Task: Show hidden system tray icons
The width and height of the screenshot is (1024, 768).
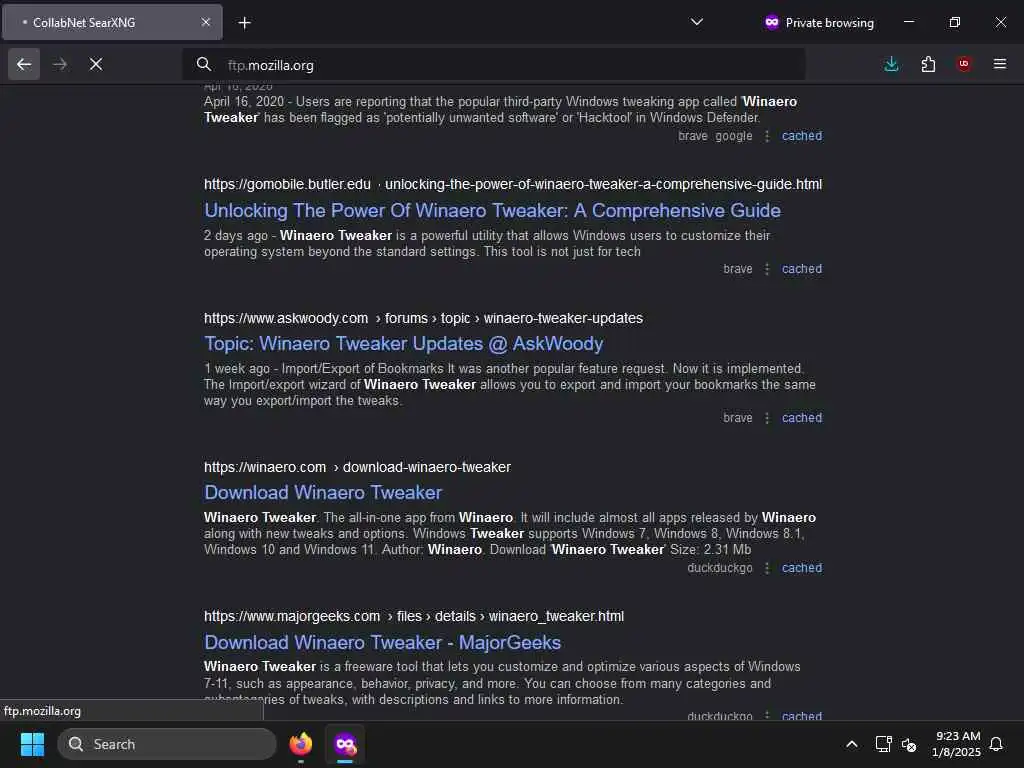Action: click(x=852, y=744)
